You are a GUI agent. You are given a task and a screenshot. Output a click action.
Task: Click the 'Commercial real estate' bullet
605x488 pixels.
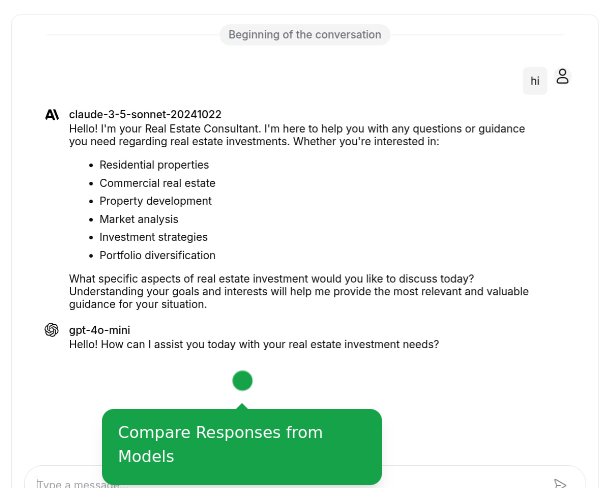pos(157,183)
